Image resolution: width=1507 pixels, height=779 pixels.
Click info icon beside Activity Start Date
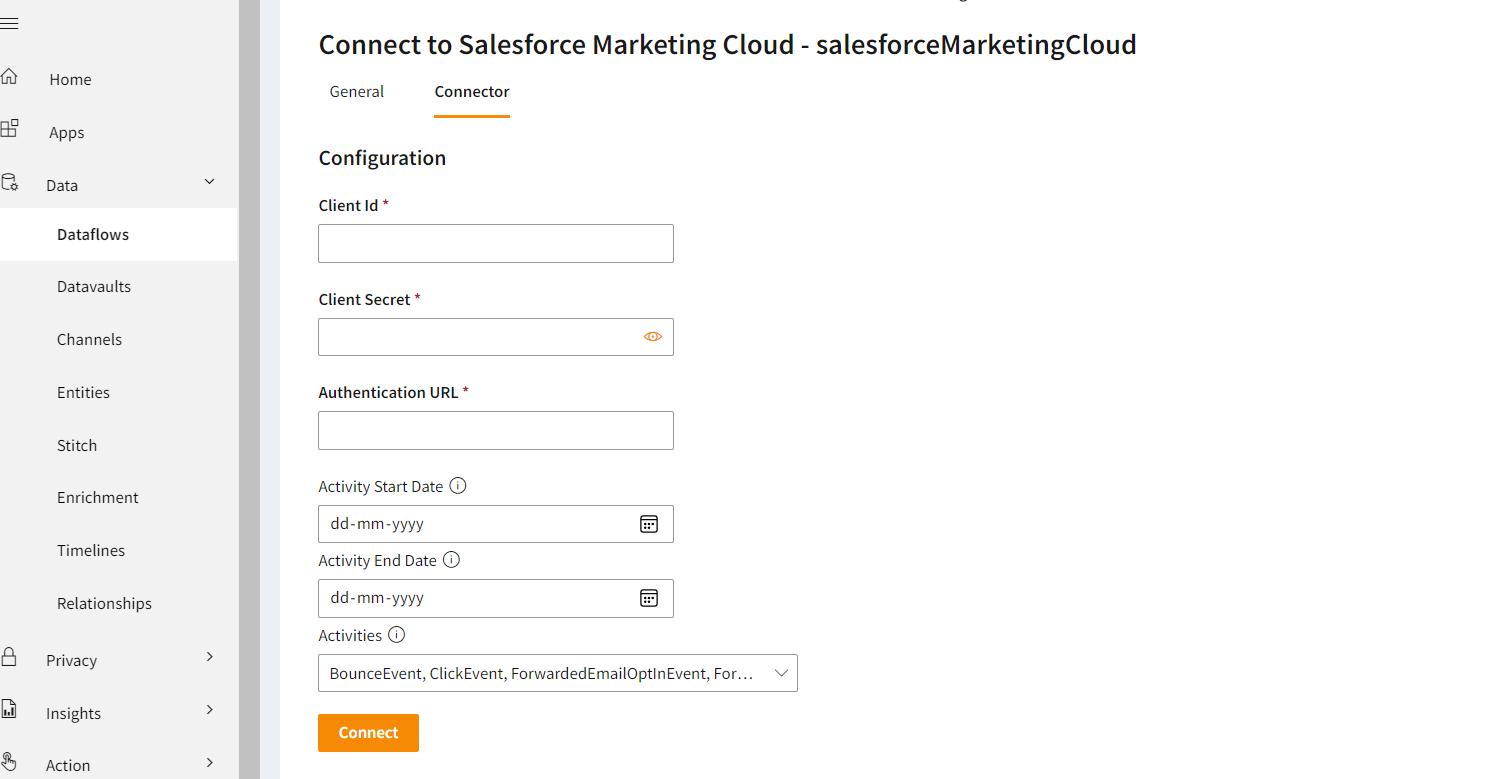(458, 486)
